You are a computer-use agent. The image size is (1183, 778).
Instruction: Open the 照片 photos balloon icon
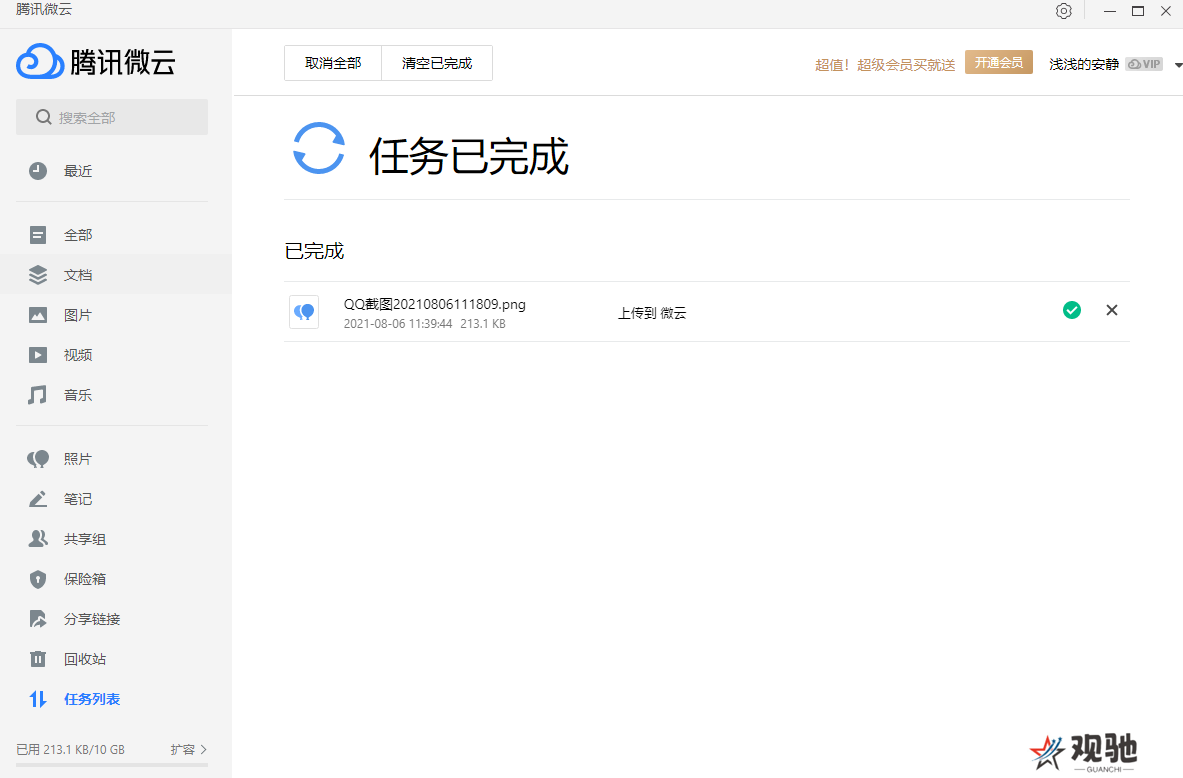(38, 459)
